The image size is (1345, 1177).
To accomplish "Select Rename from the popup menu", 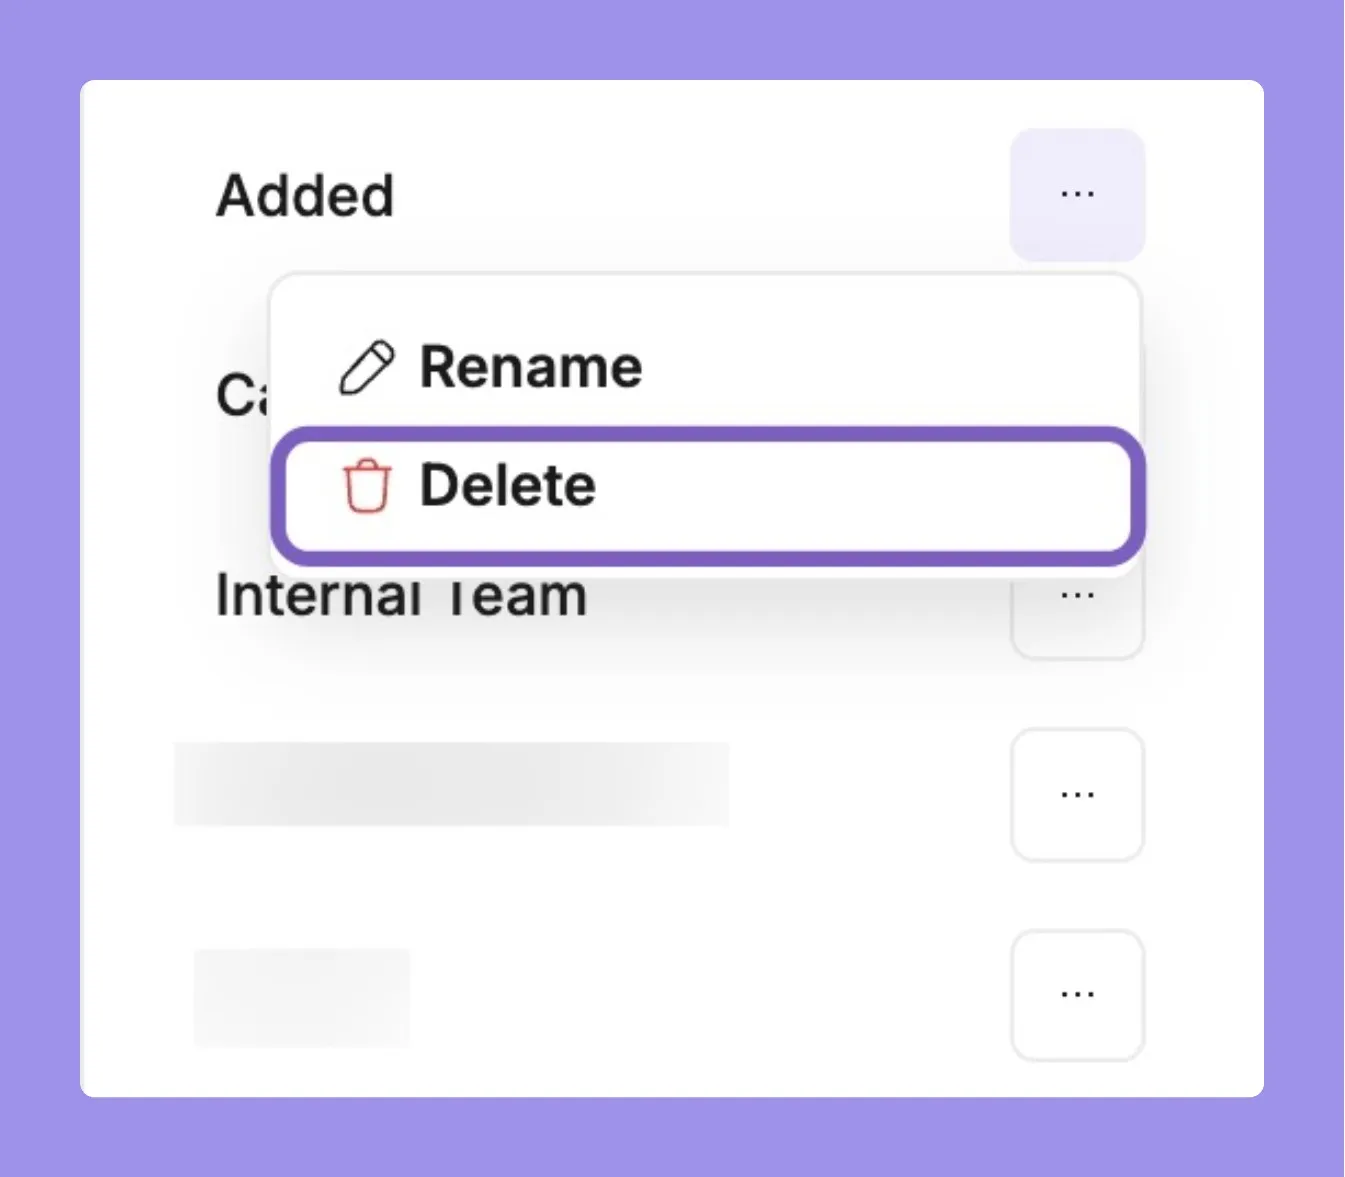I will coord(706,368).
